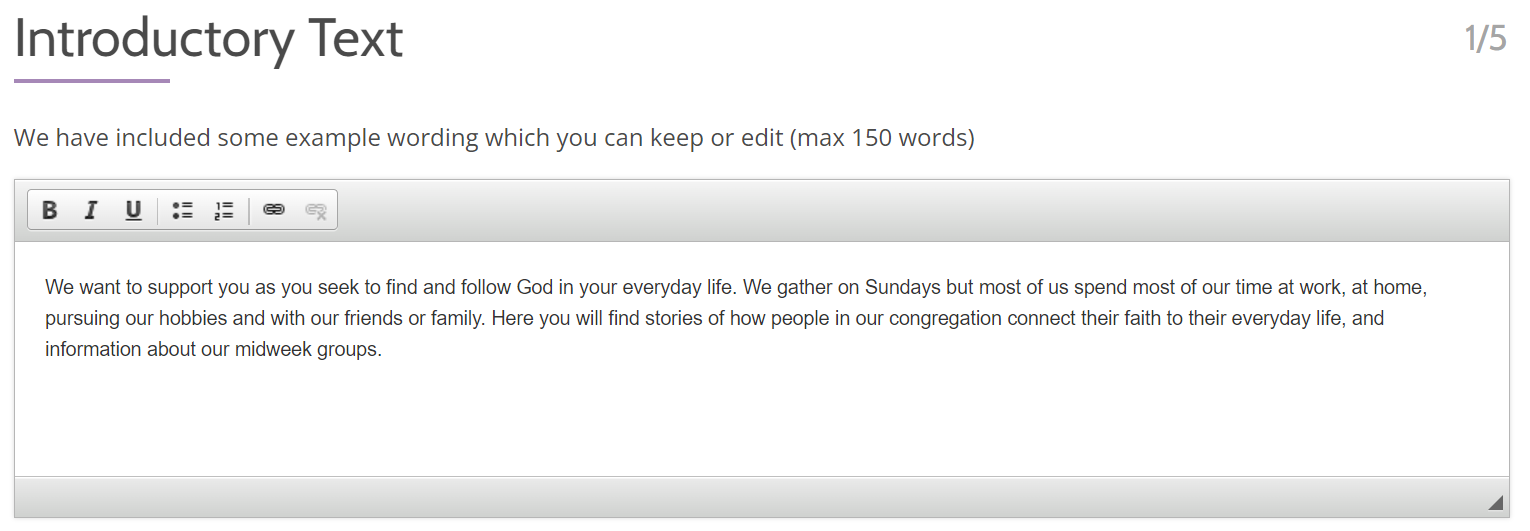Toggle Italic formatting in the editor toolbar
The height and width of the screenshot is (531, 1530).
click(x=91, y=210)
